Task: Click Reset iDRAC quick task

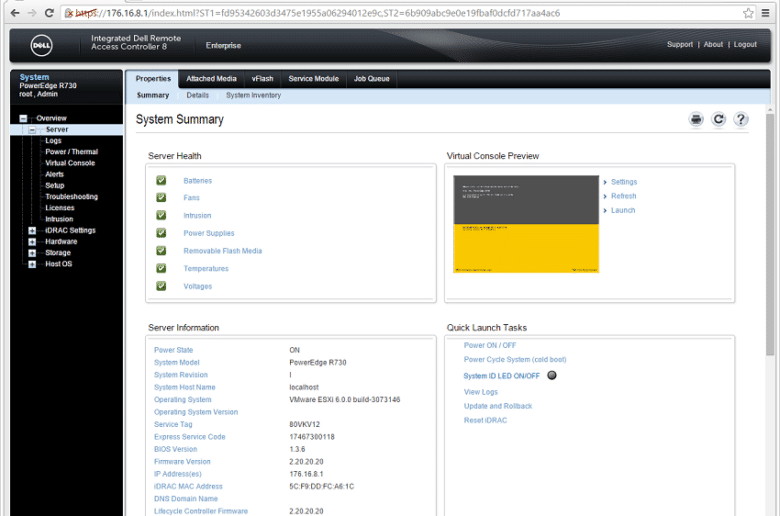Action: point(485,420)
